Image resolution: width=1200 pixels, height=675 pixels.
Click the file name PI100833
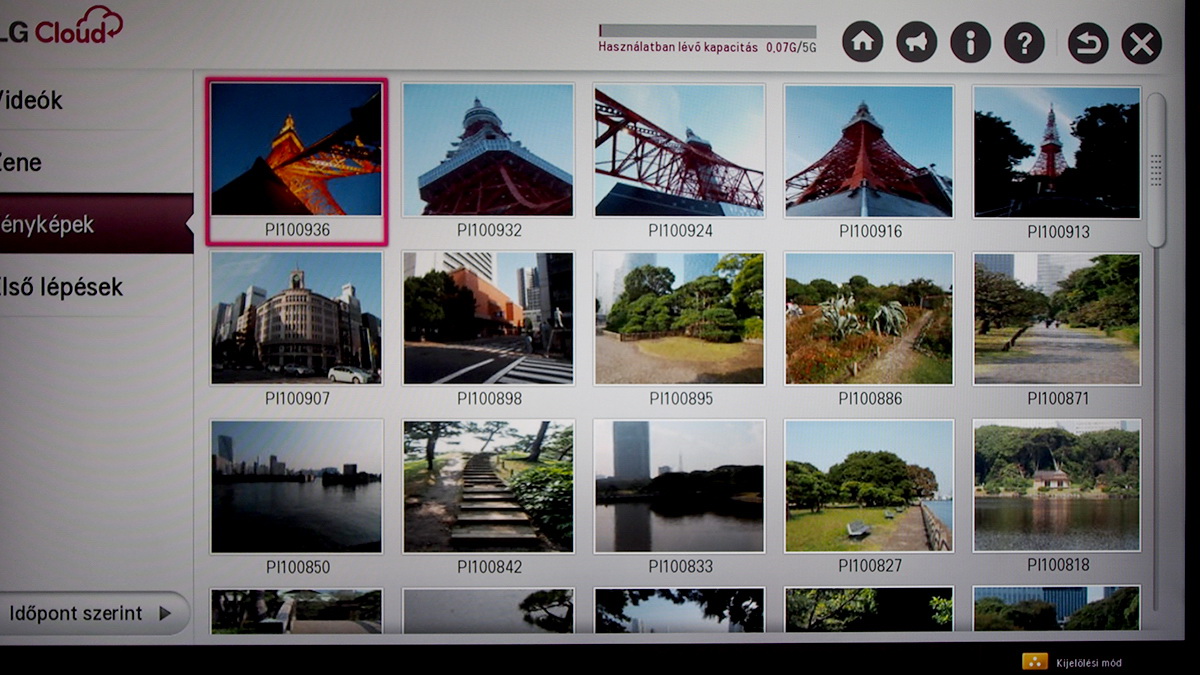tap(680, 567)
